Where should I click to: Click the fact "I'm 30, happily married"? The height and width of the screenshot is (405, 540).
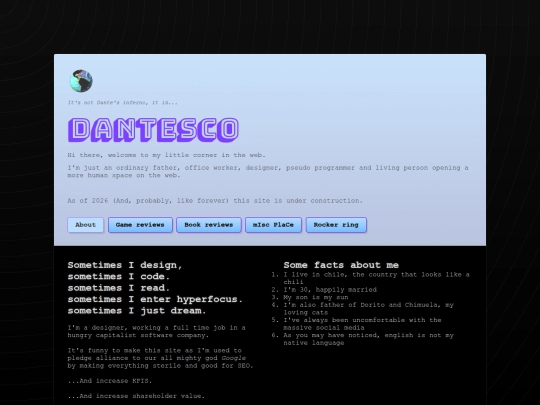pyautogui.click(x=330, y=290)
